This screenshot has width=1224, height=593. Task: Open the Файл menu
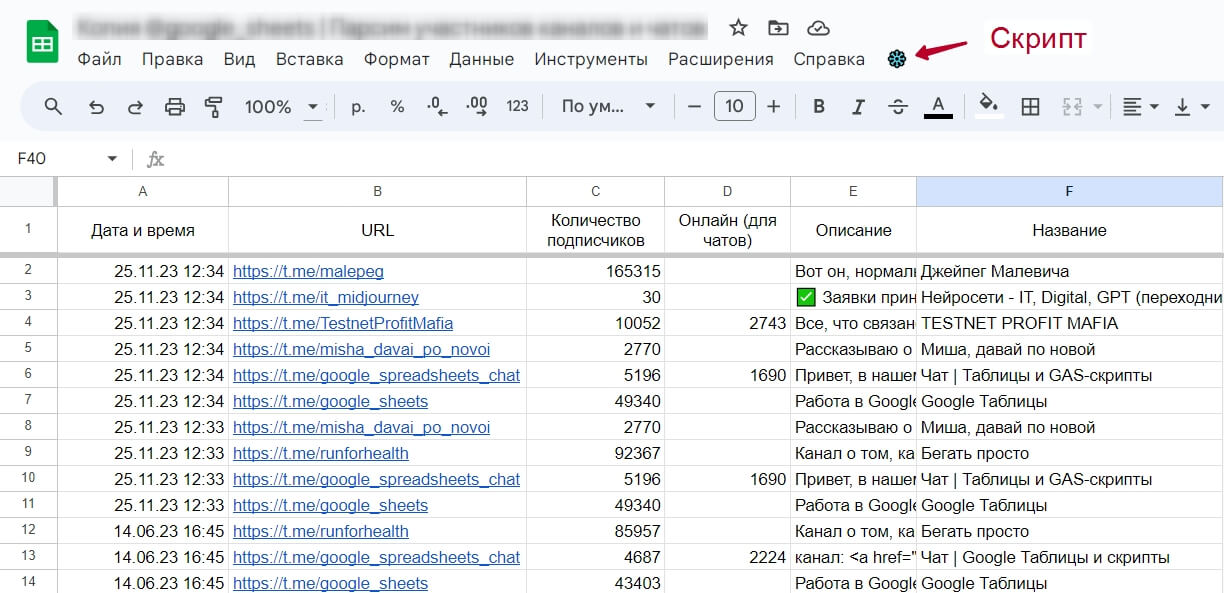(x=99, y=59)
